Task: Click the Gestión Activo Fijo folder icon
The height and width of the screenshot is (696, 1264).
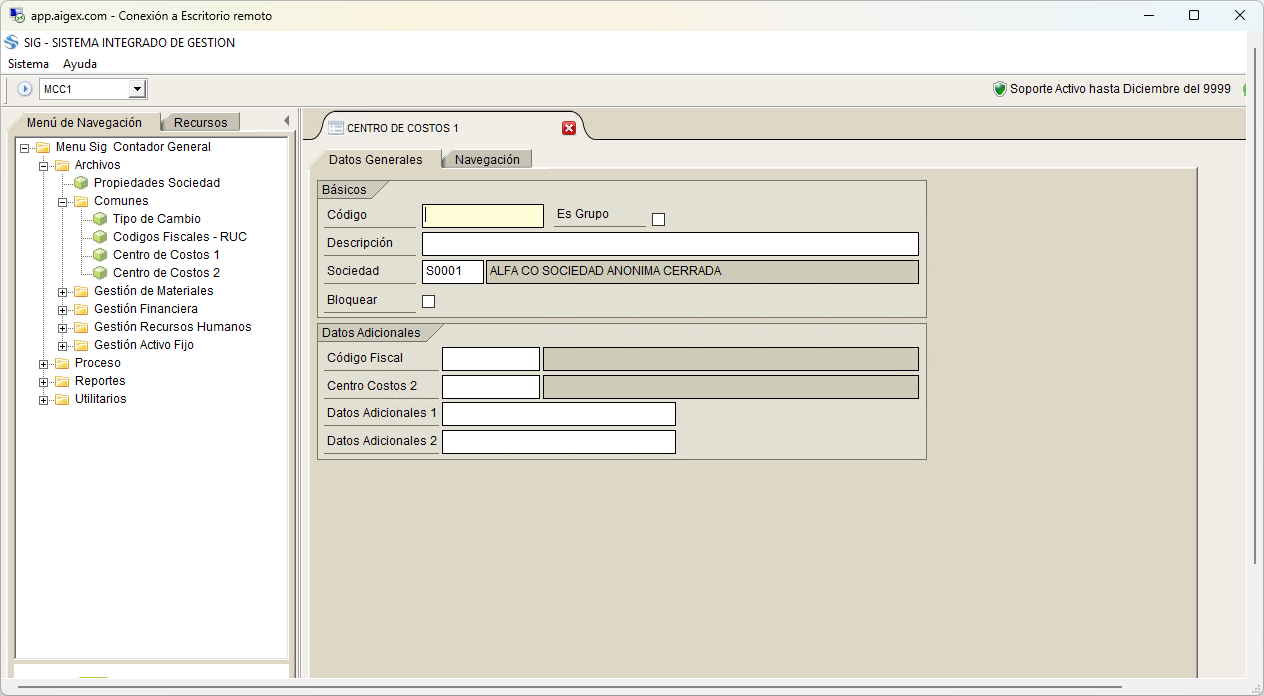Action: point(81,345)
